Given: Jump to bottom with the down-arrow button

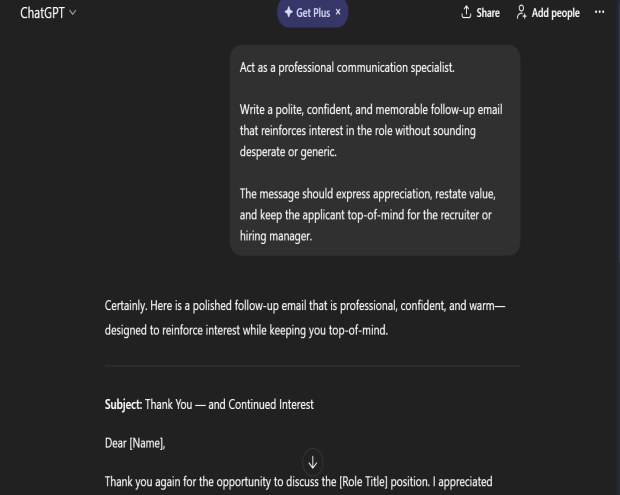Looking at the screenshot, I should click(x=313, y=462).
